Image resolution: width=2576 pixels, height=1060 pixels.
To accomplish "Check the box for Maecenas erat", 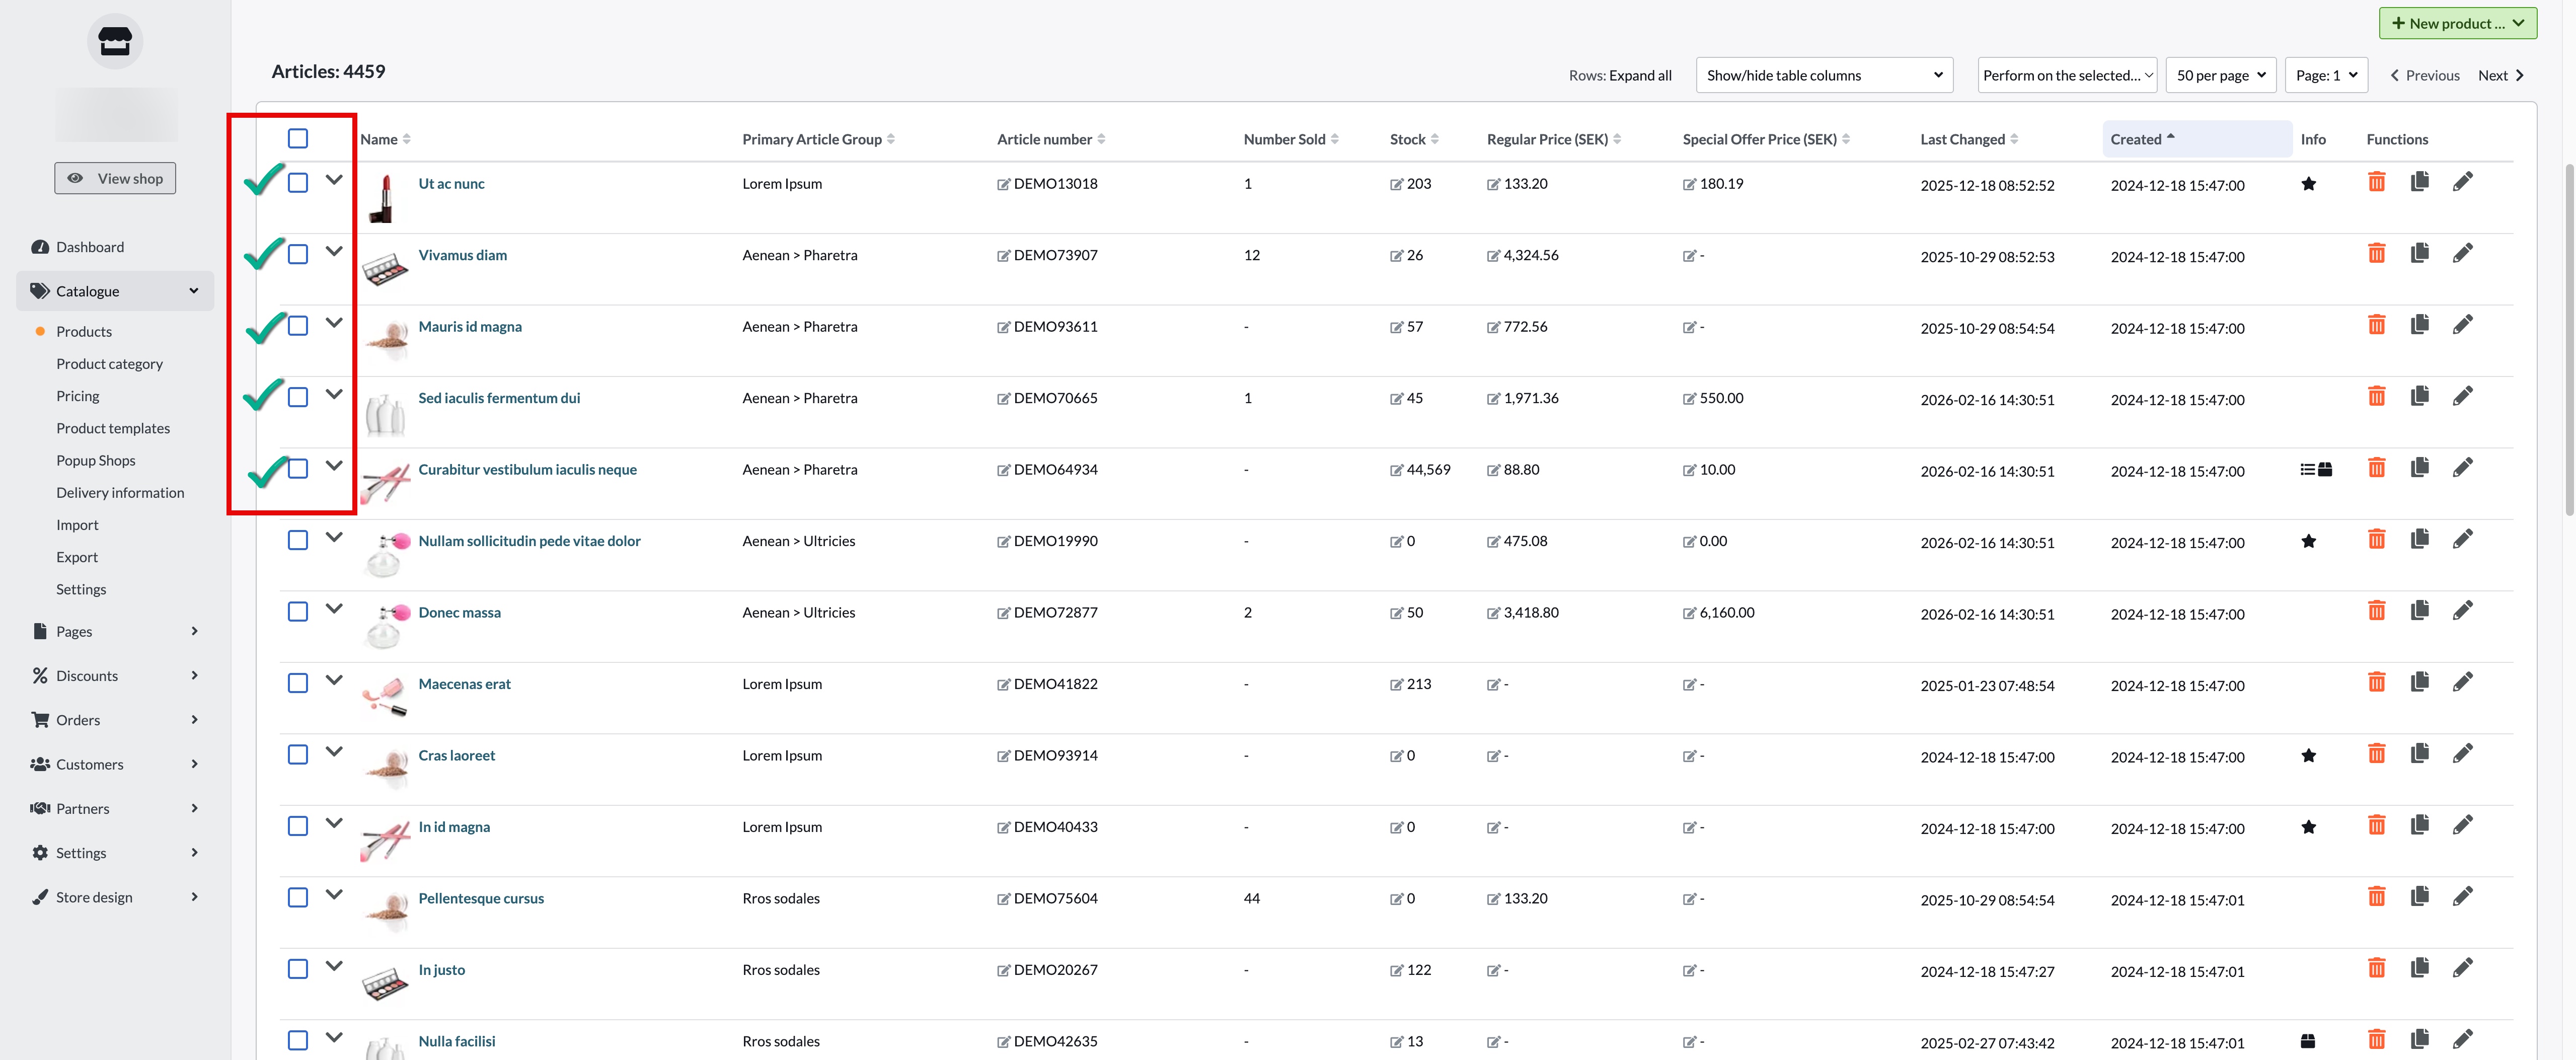I will point(298,683).
